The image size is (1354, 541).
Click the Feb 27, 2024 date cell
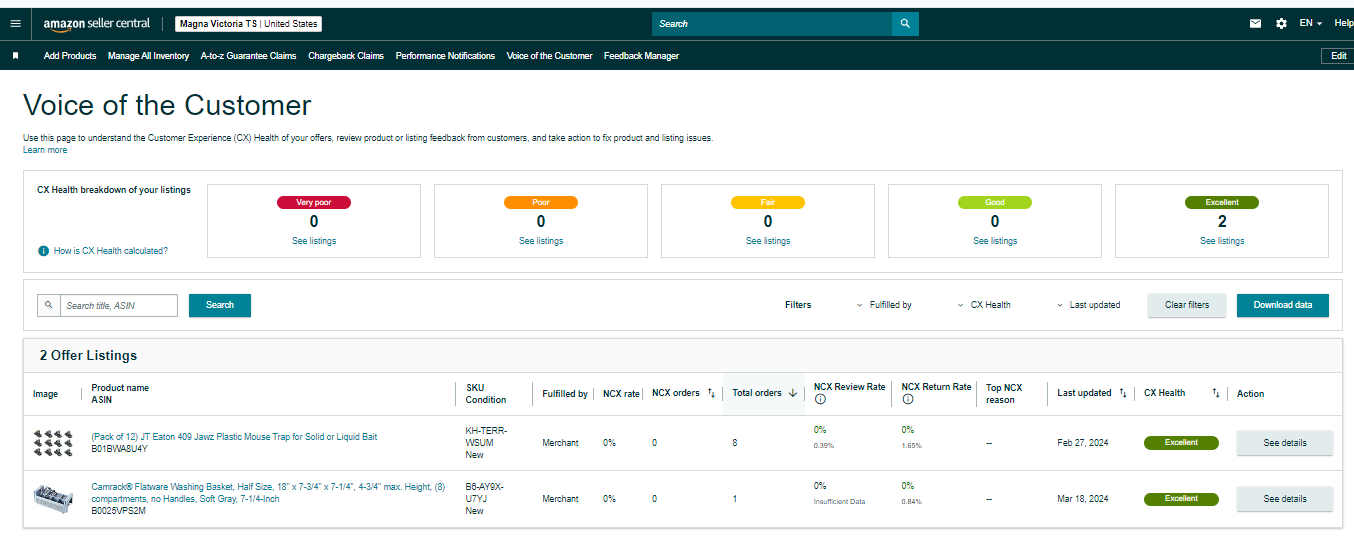[x=1082, y=443]
